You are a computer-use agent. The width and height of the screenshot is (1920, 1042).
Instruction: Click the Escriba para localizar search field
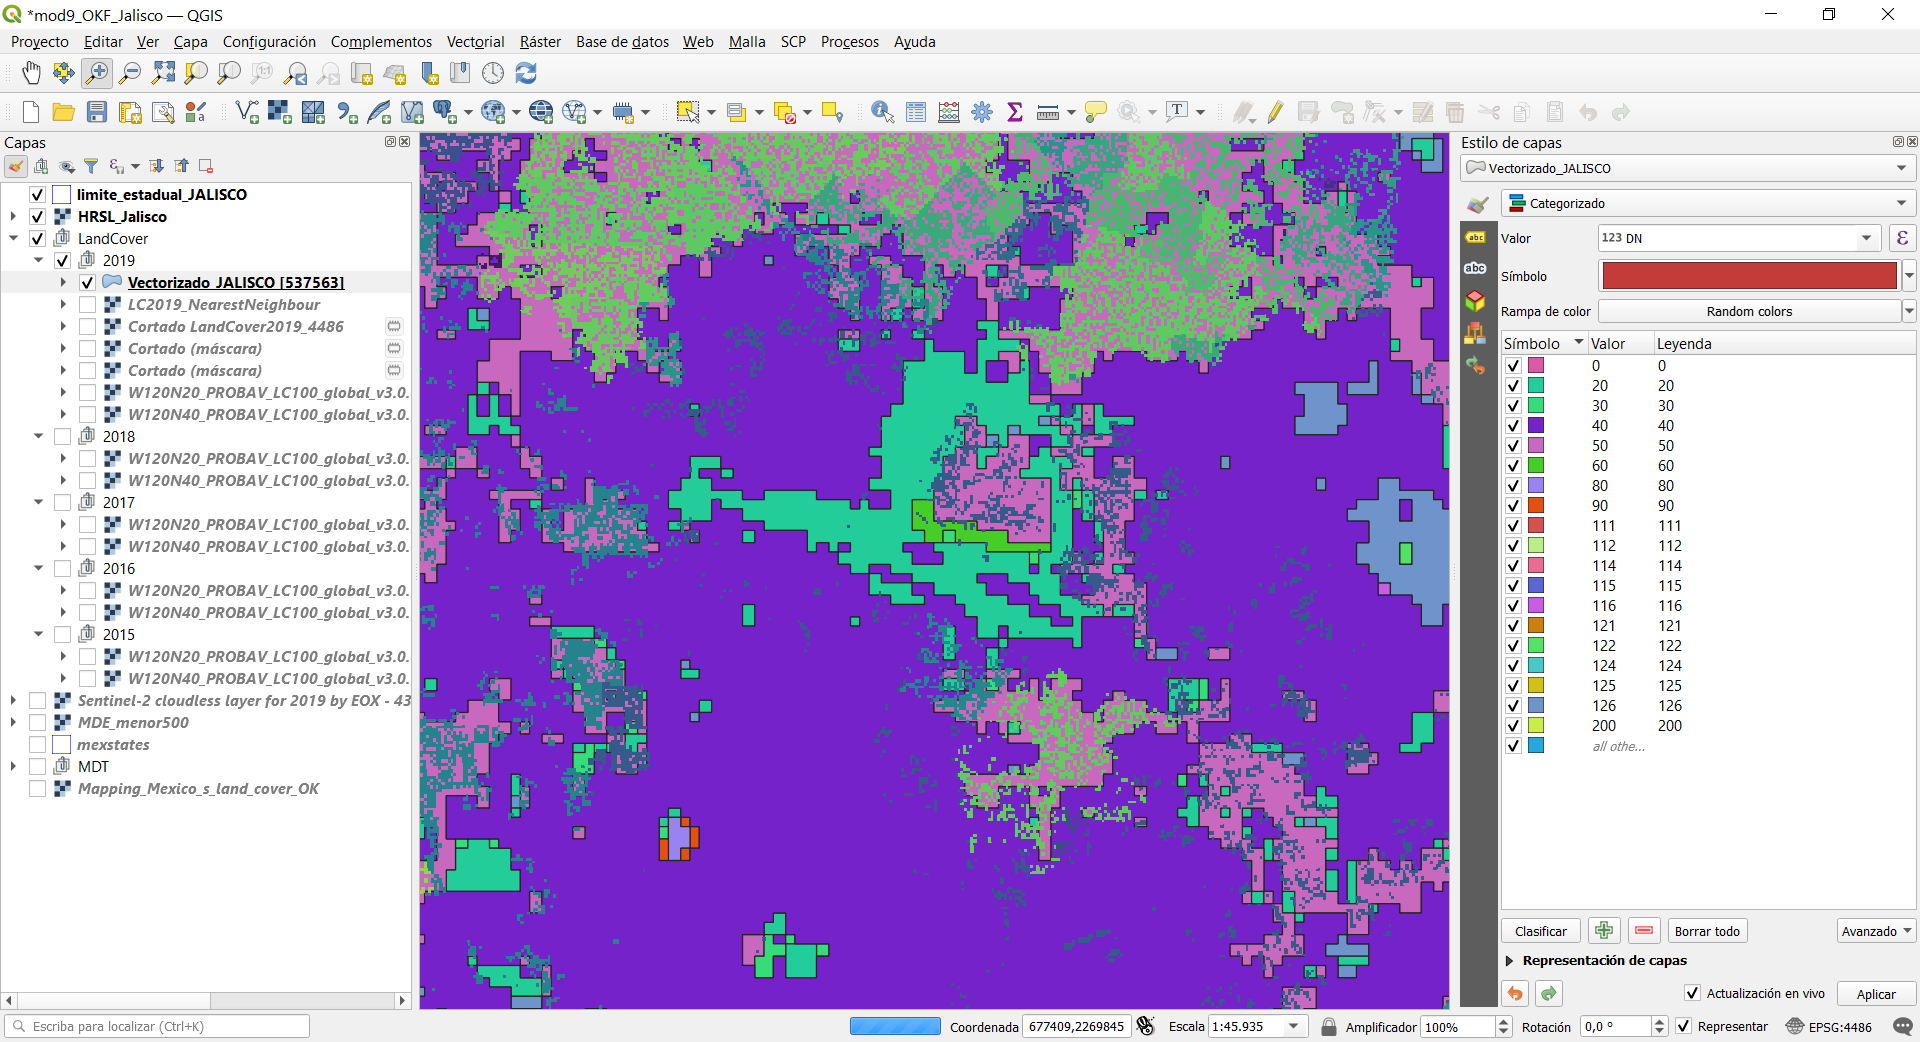coord(157,1026)
